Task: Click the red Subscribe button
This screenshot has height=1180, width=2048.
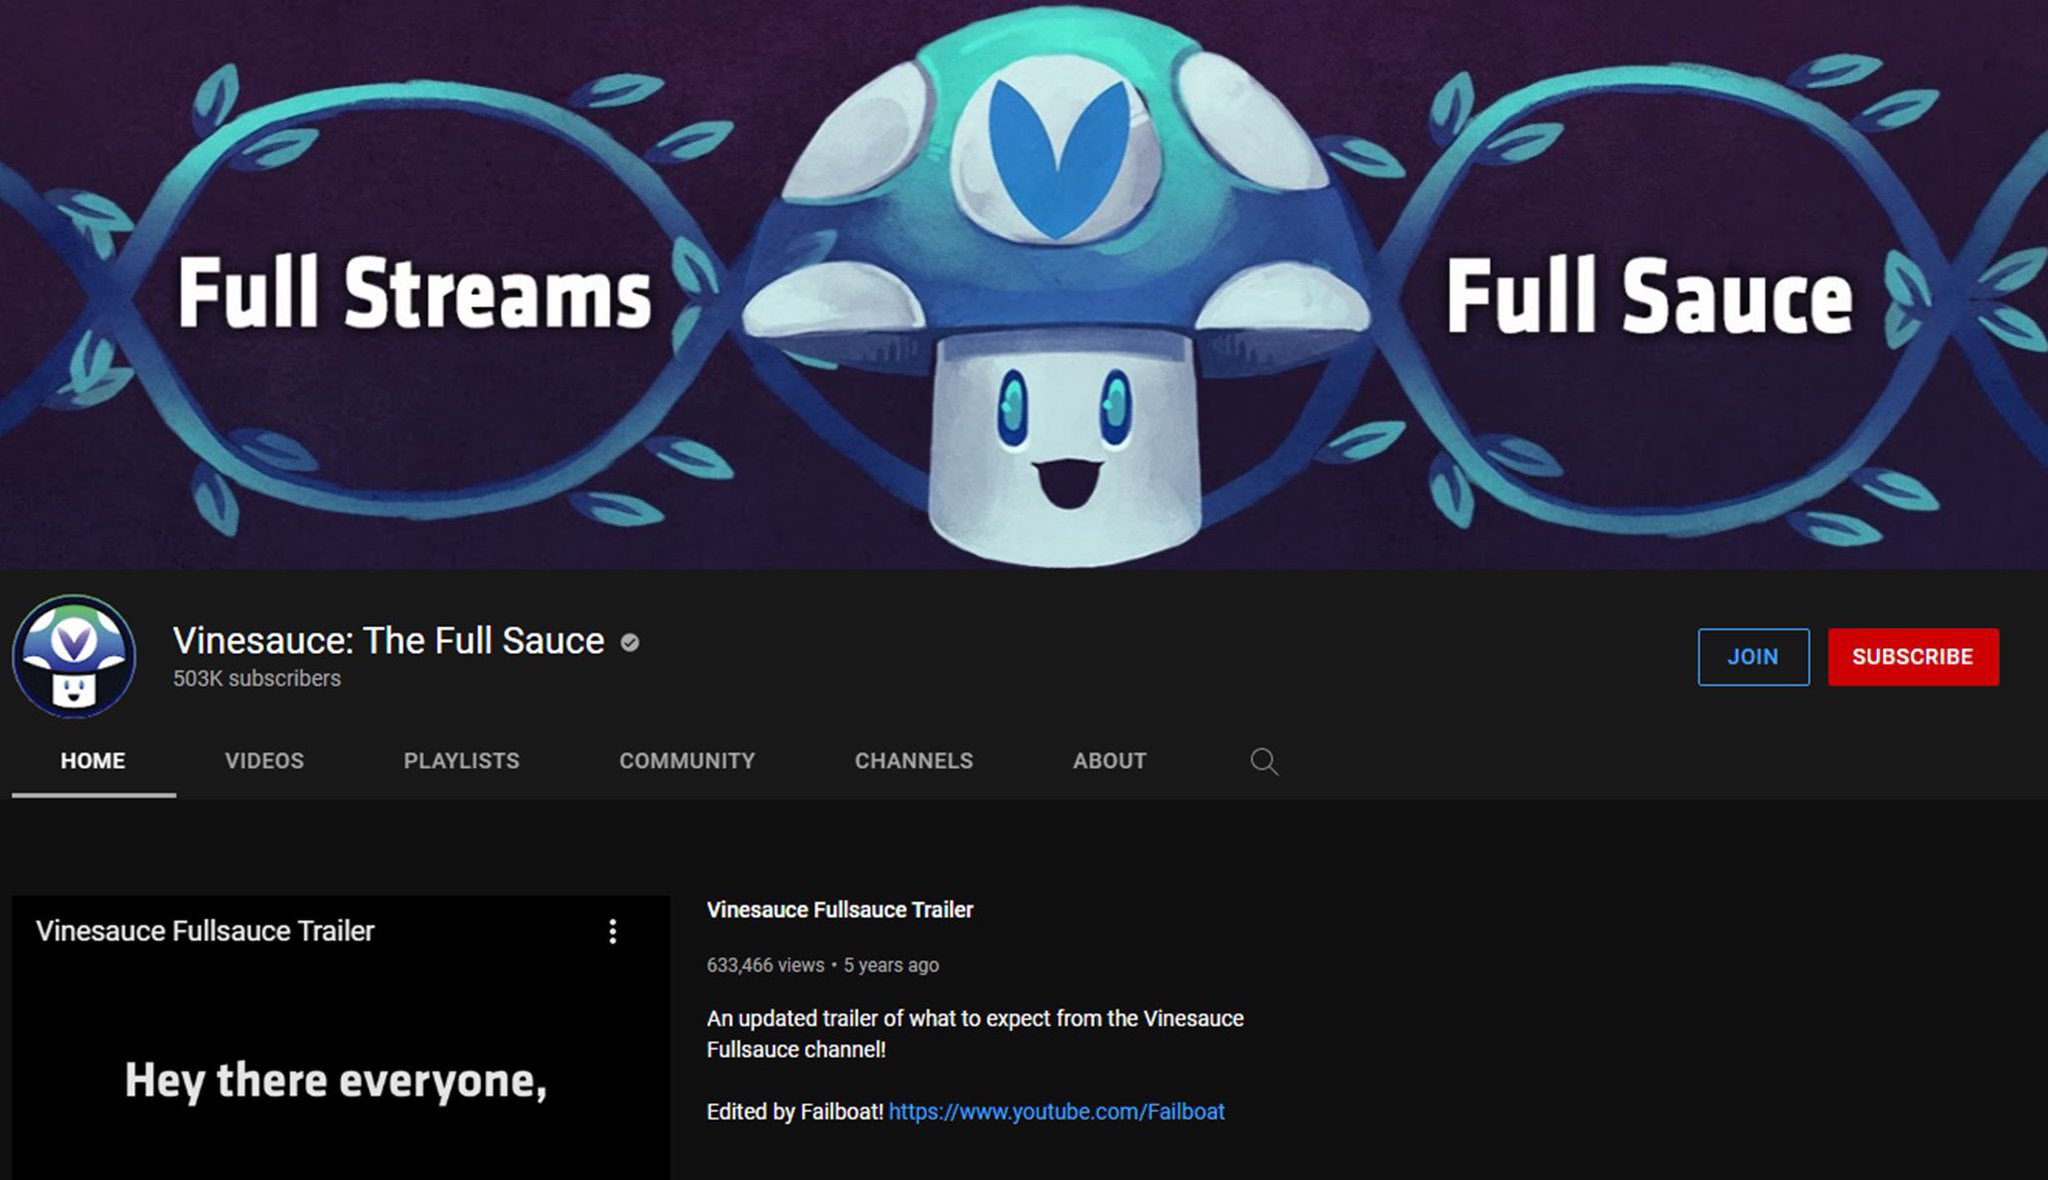Action: (1913, 657)
